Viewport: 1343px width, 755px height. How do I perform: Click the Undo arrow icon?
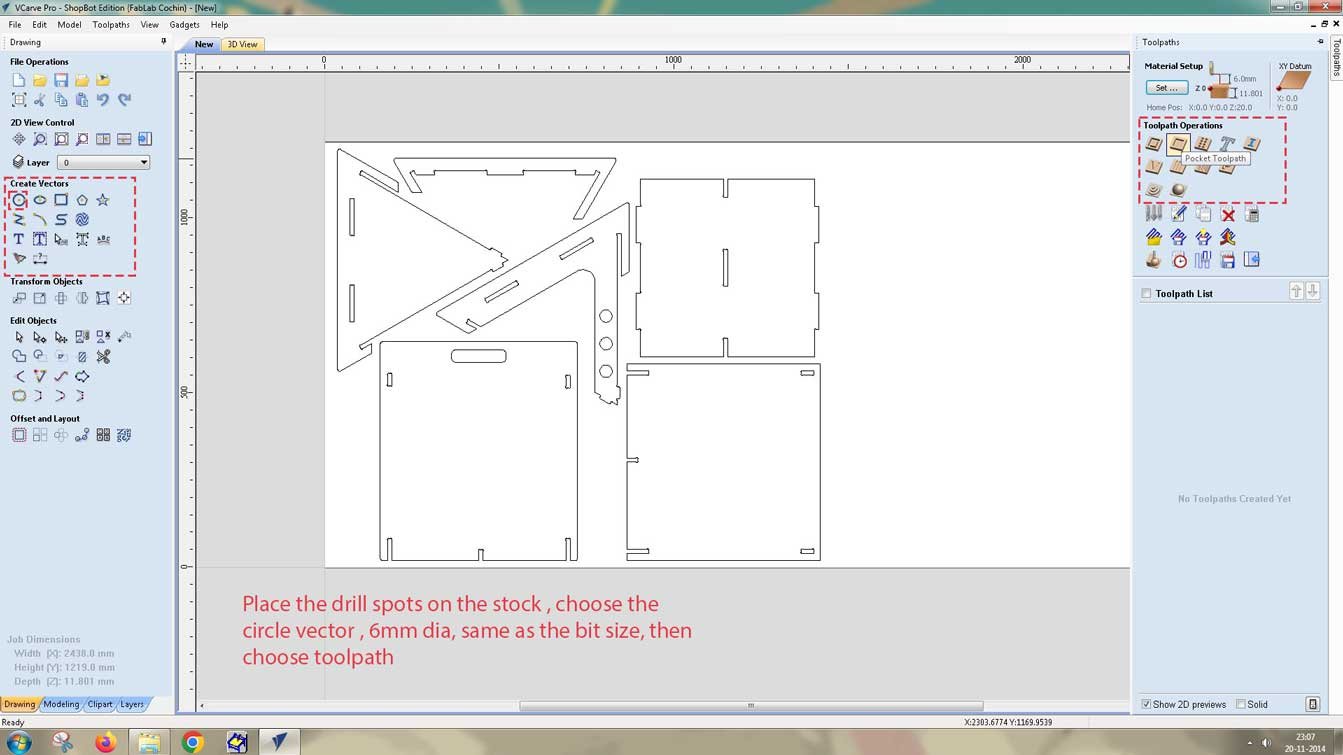(x=103, y=100)
